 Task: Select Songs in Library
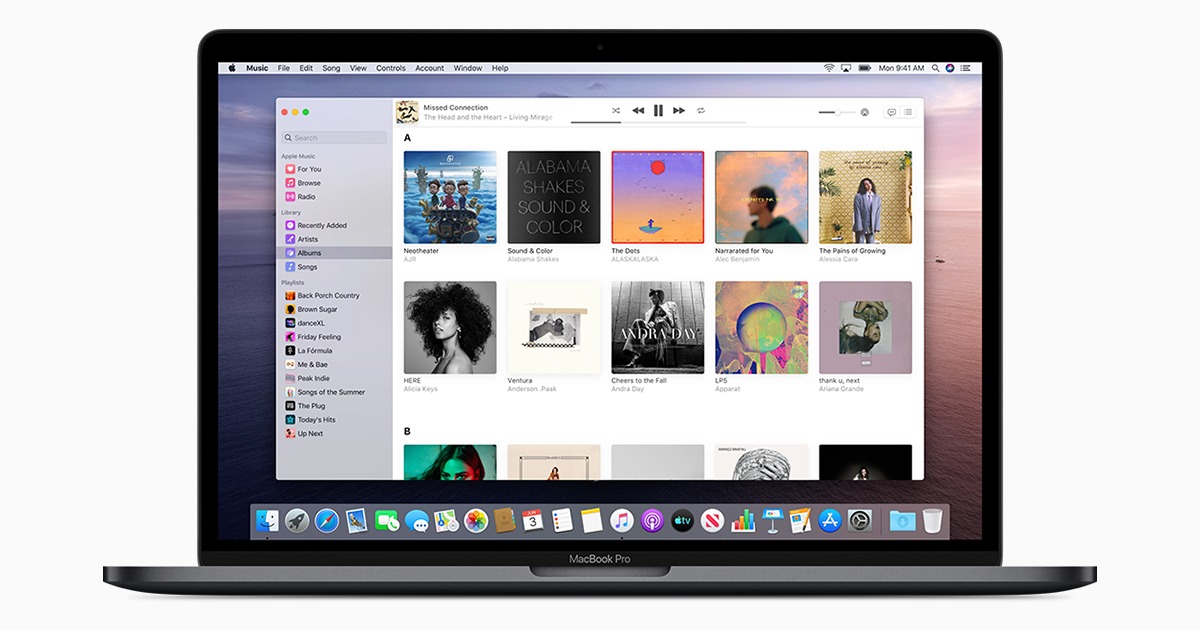pos(334,267)
